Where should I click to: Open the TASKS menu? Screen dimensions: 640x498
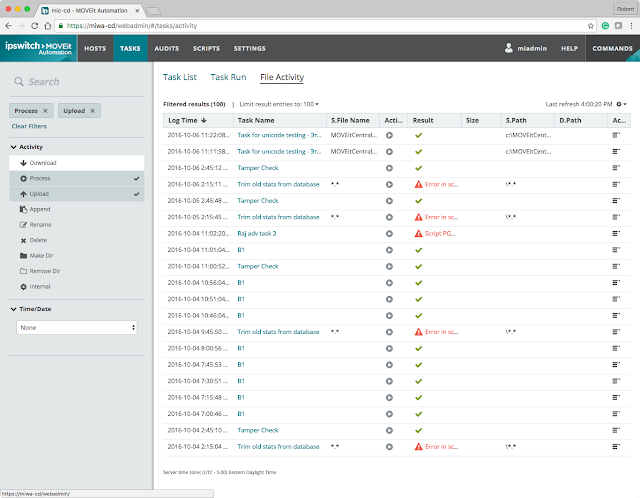click(130, 48)
